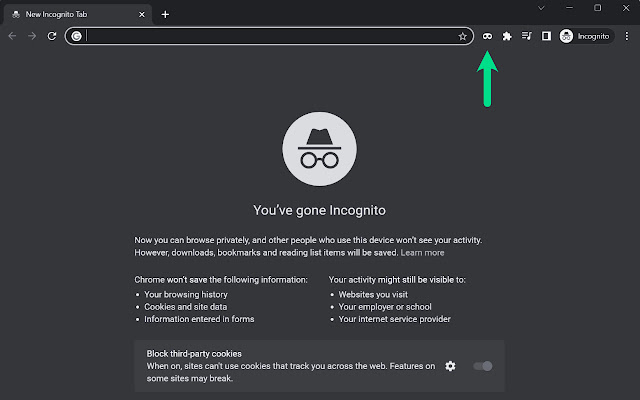This screenshot has width=640, height=400.
Task: Open the media controls icon
Action: (527, 36)
